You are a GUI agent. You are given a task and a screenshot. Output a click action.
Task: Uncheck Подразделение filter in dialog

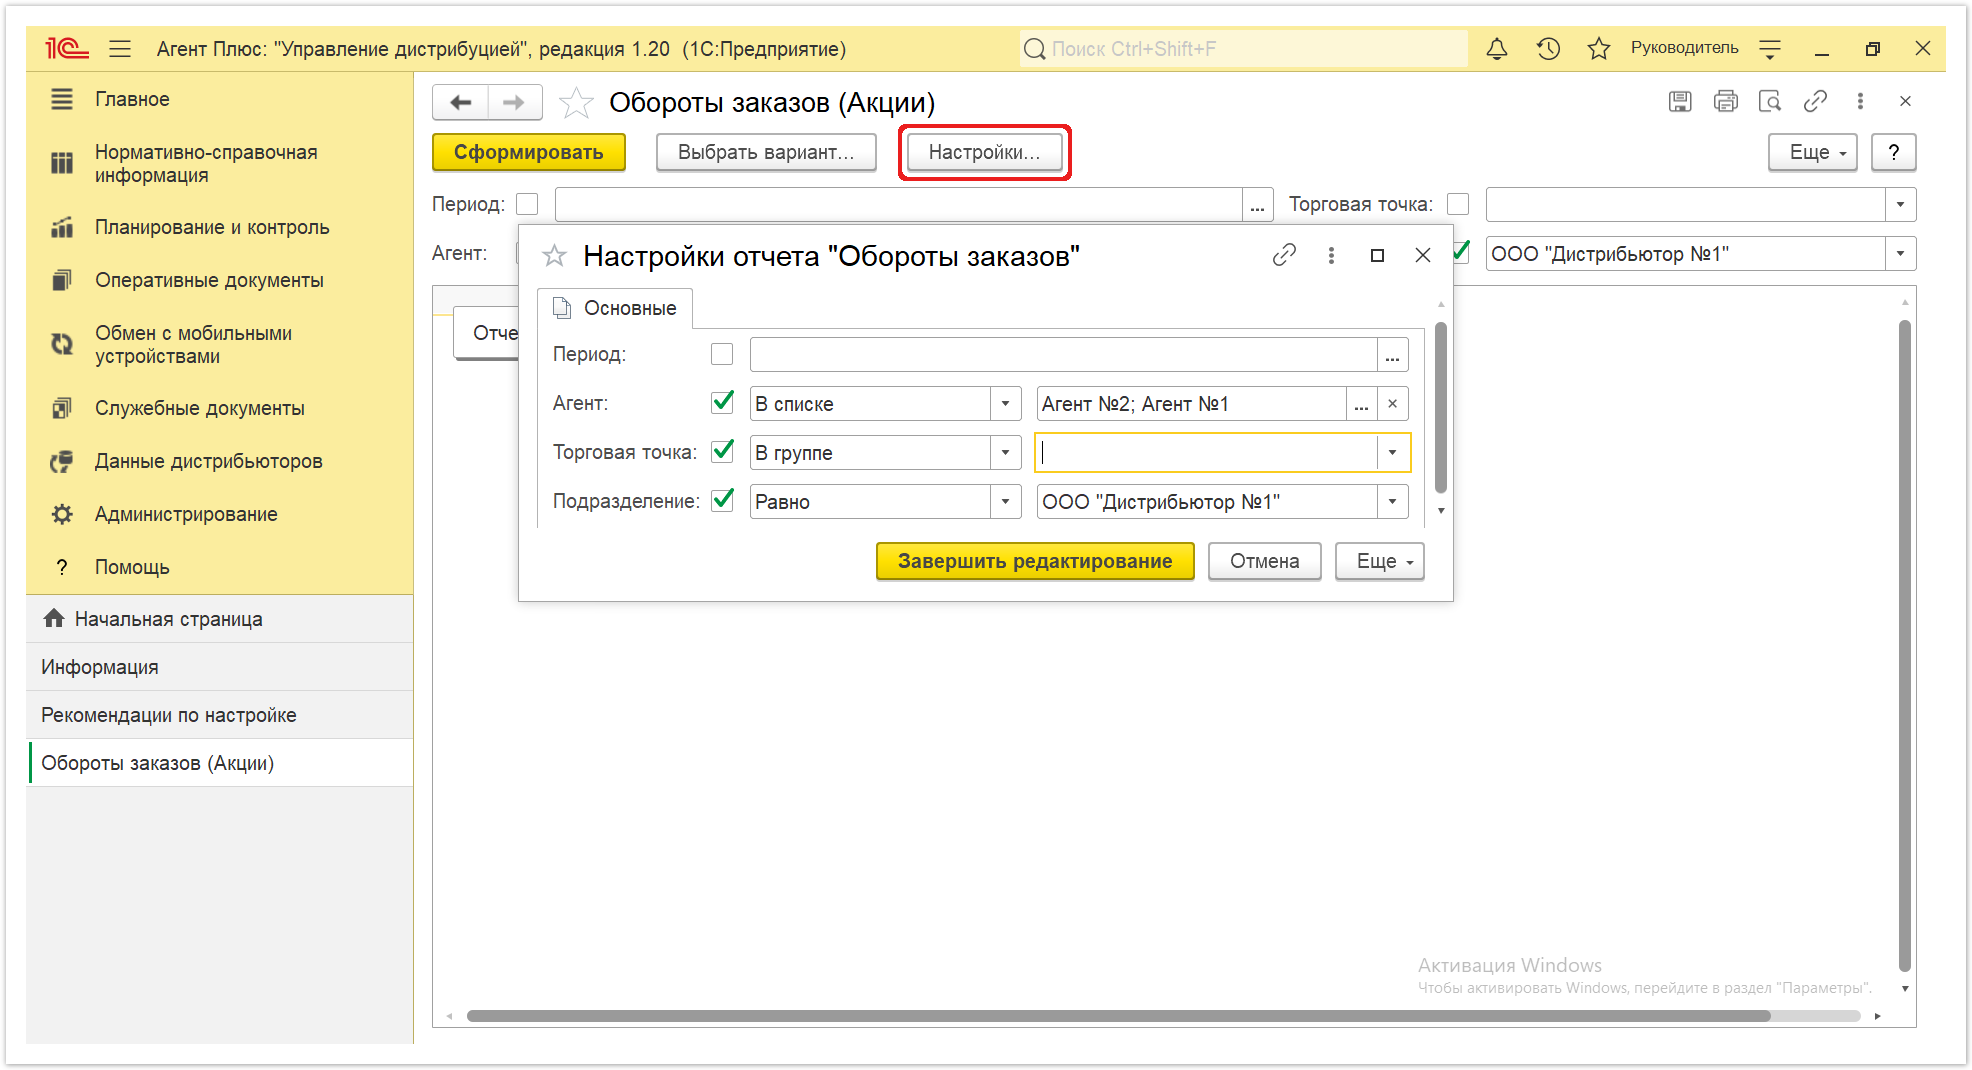(x=722, y=500)
